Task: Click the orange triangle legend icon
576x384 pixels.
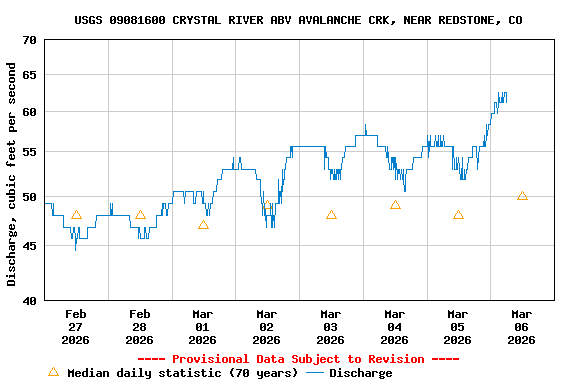Action: [53, 372]
